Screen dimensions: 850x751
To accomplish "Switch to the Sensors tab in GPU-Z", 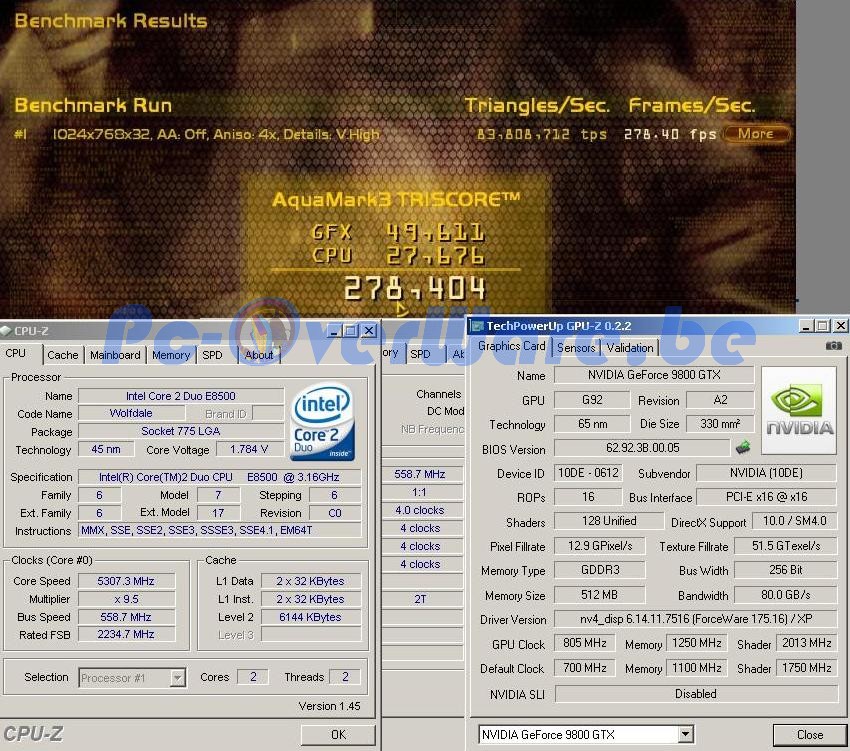I will pyautogui.click(x=576, y=348).
